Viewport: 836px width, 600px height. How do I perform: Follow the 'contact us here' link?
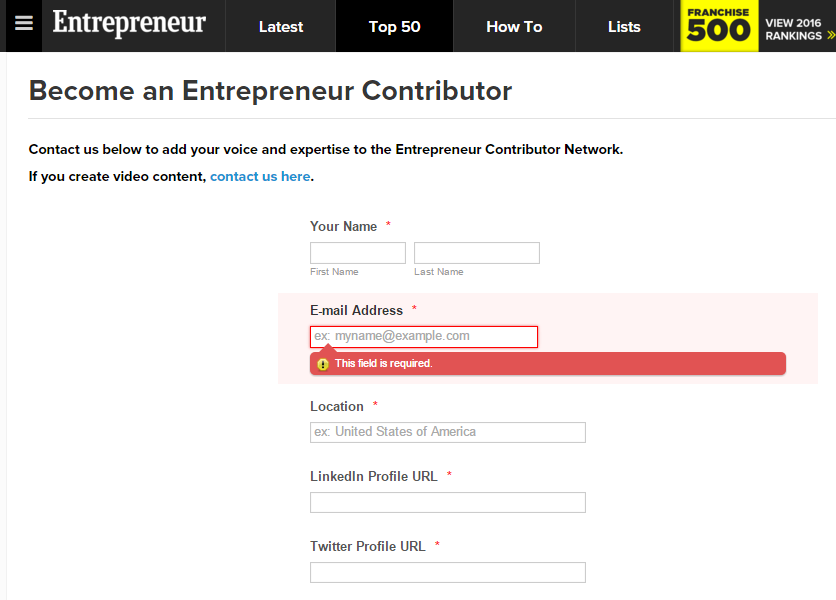260,177
